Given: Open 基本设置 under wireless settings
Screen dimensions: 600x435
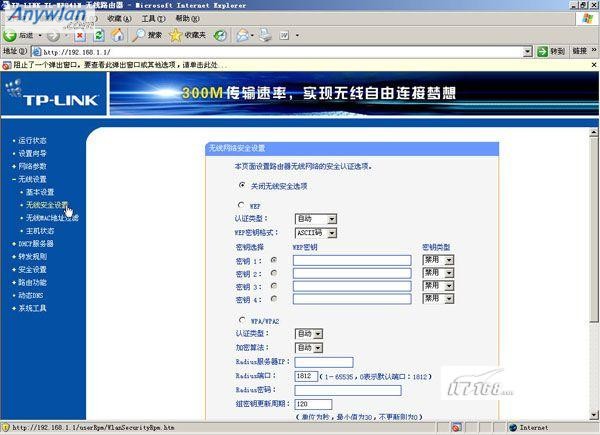Looking at the screenshot, I should coord(40,192).
